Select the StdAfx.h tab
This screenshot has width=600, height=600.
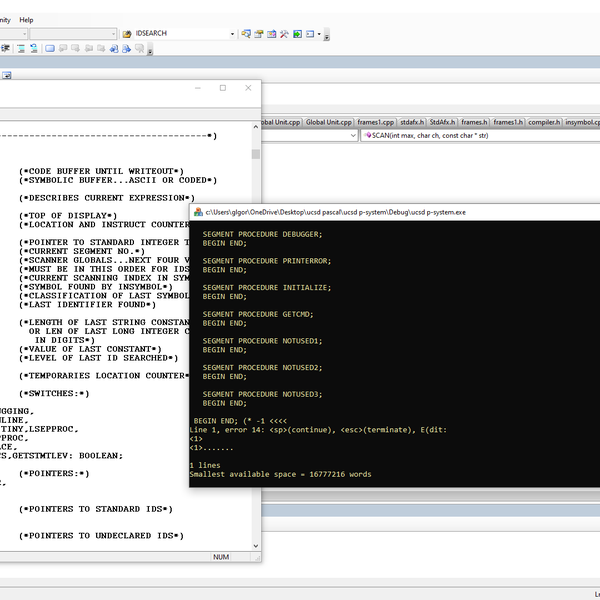pyautogui.click(x=442, y=122)
